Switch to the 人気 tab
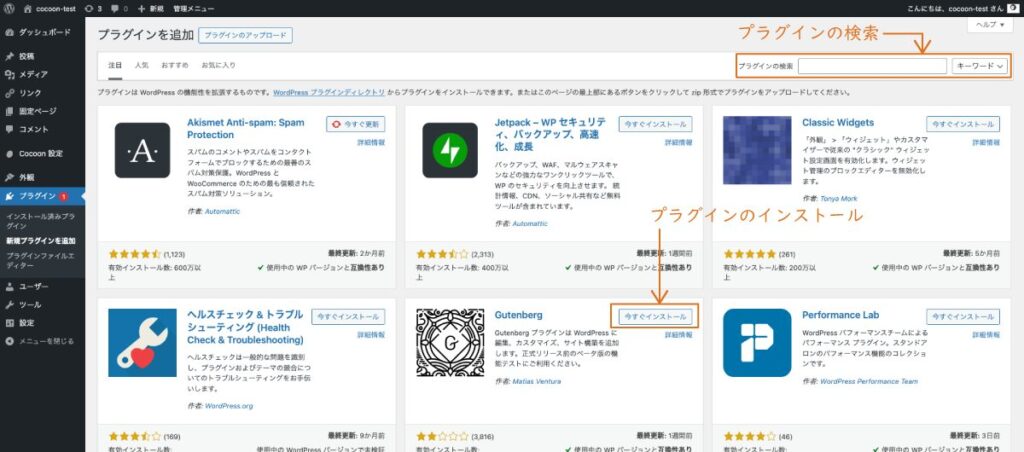Viewport: 1024px width, 452px height. (141, 66)
